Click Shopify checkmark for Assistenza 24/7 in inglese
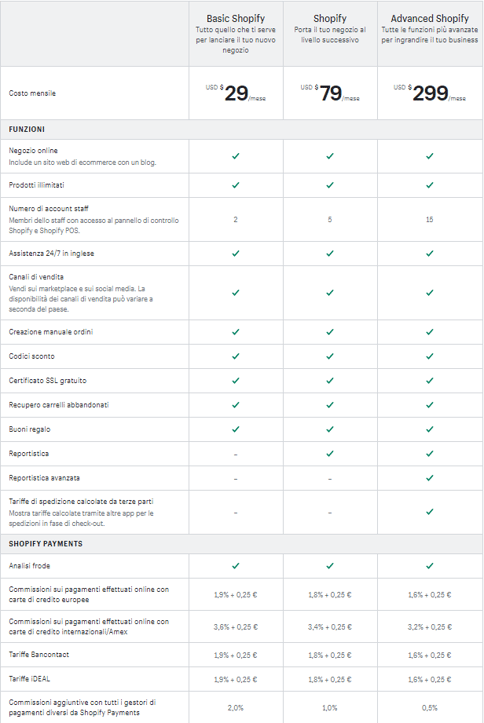 [x=330, y=253]
